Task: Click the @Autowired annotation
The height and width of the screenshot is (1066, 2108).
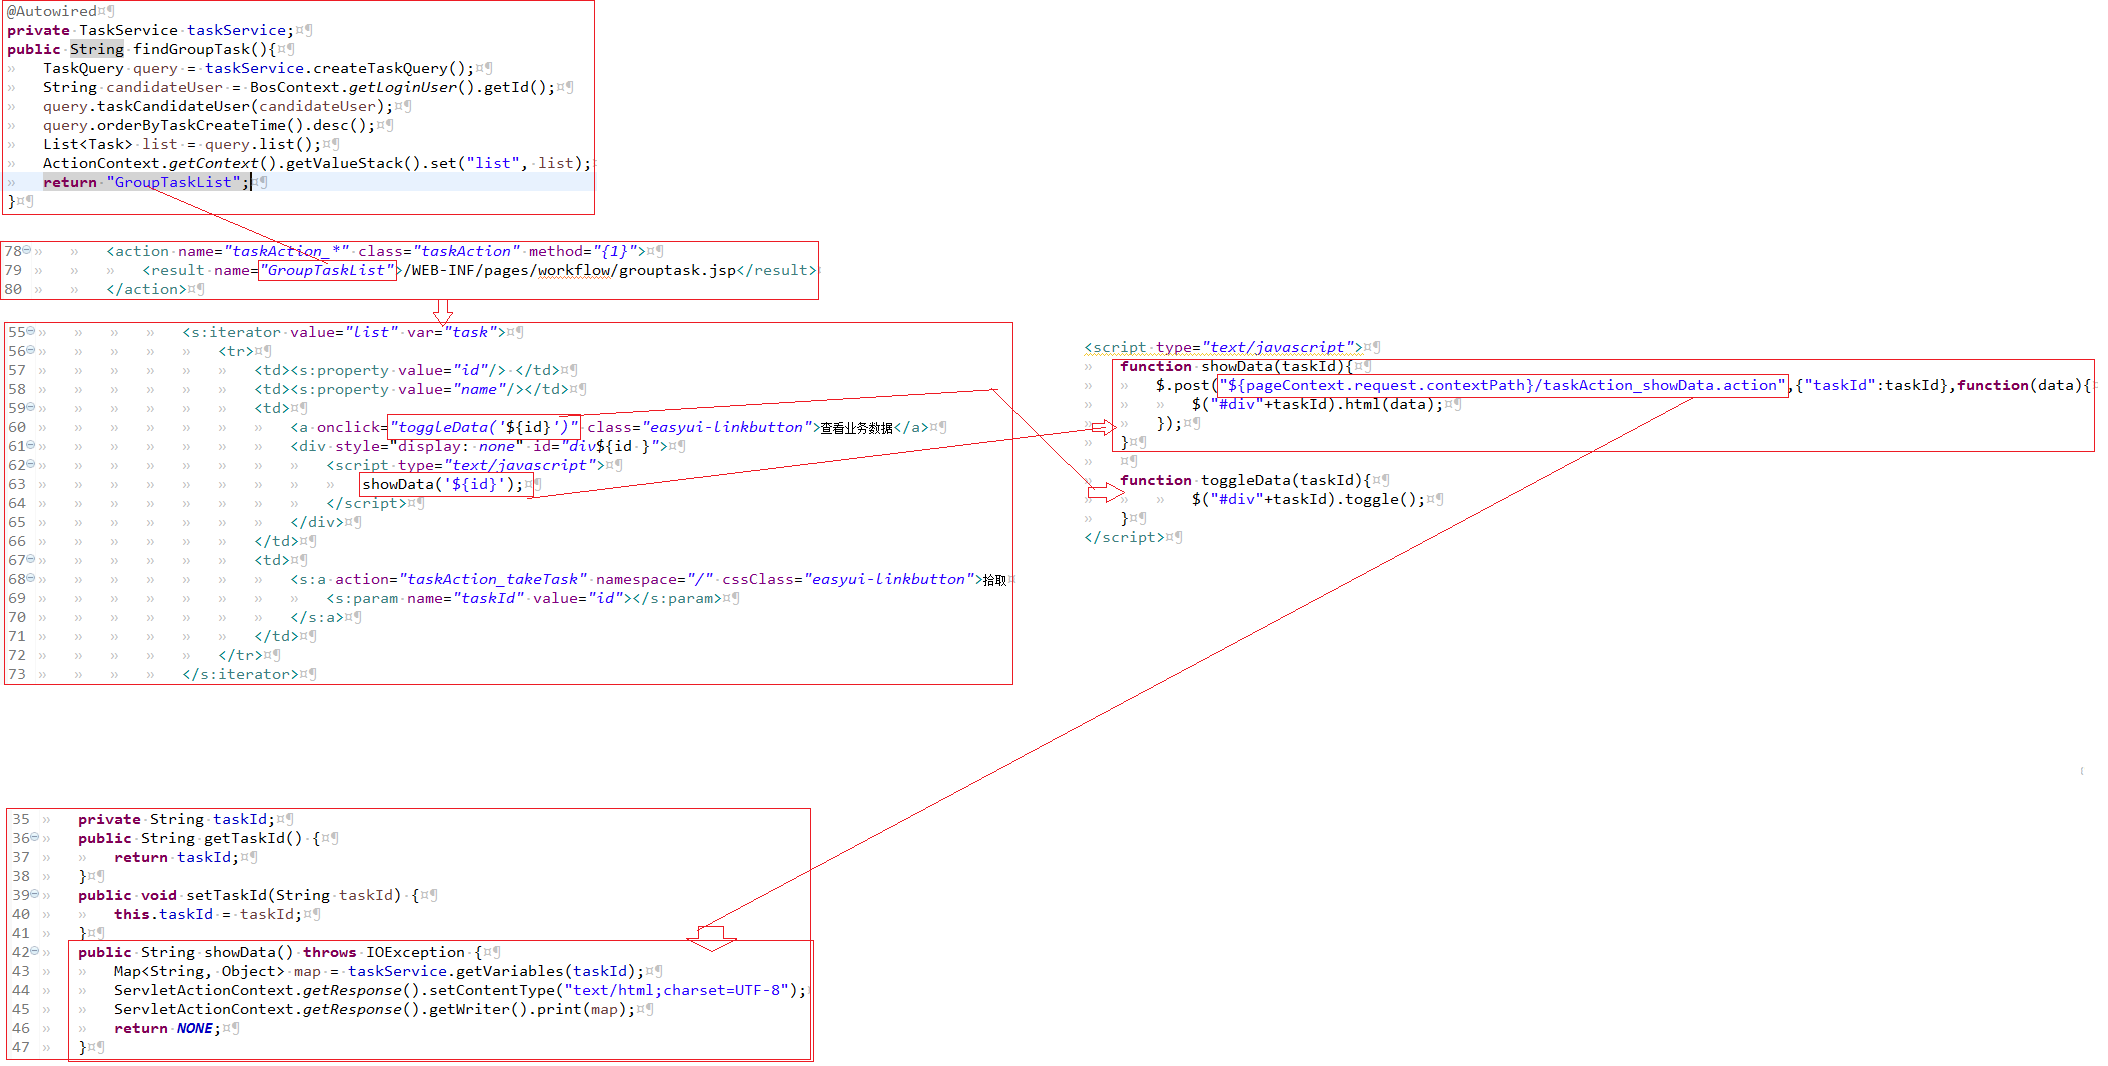Action: pyautogui.click(x=52, y=11)
